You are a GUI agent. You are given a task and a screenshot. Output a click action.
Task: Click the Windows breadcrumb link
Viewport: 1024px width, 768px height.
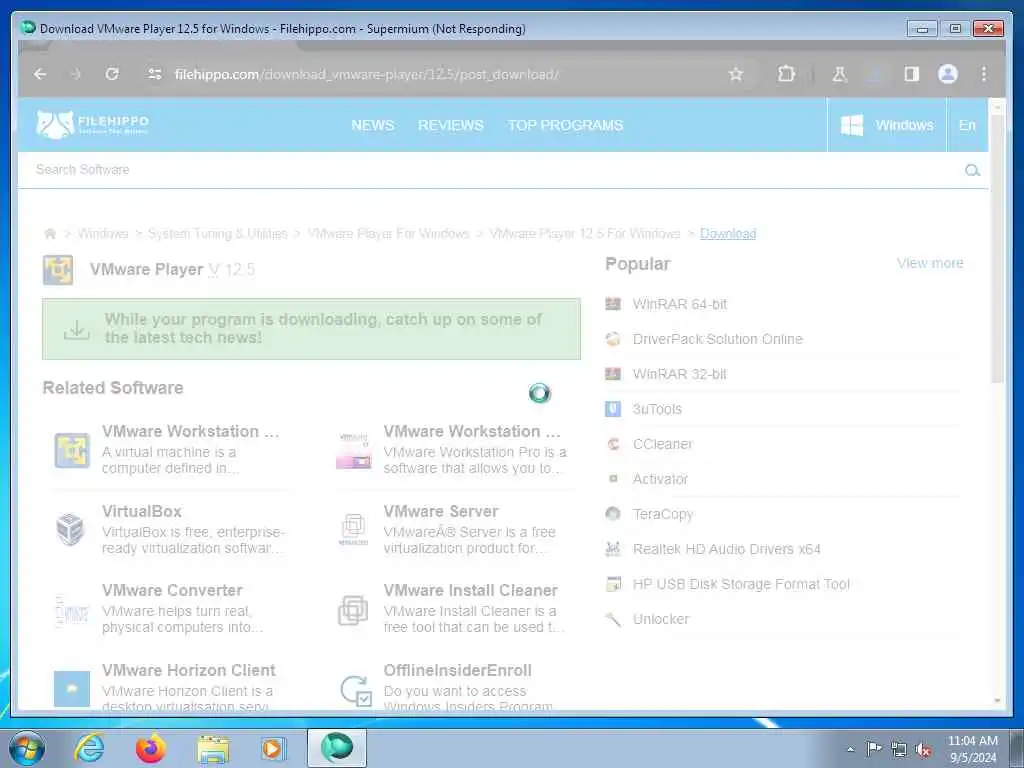coord(103,234)
